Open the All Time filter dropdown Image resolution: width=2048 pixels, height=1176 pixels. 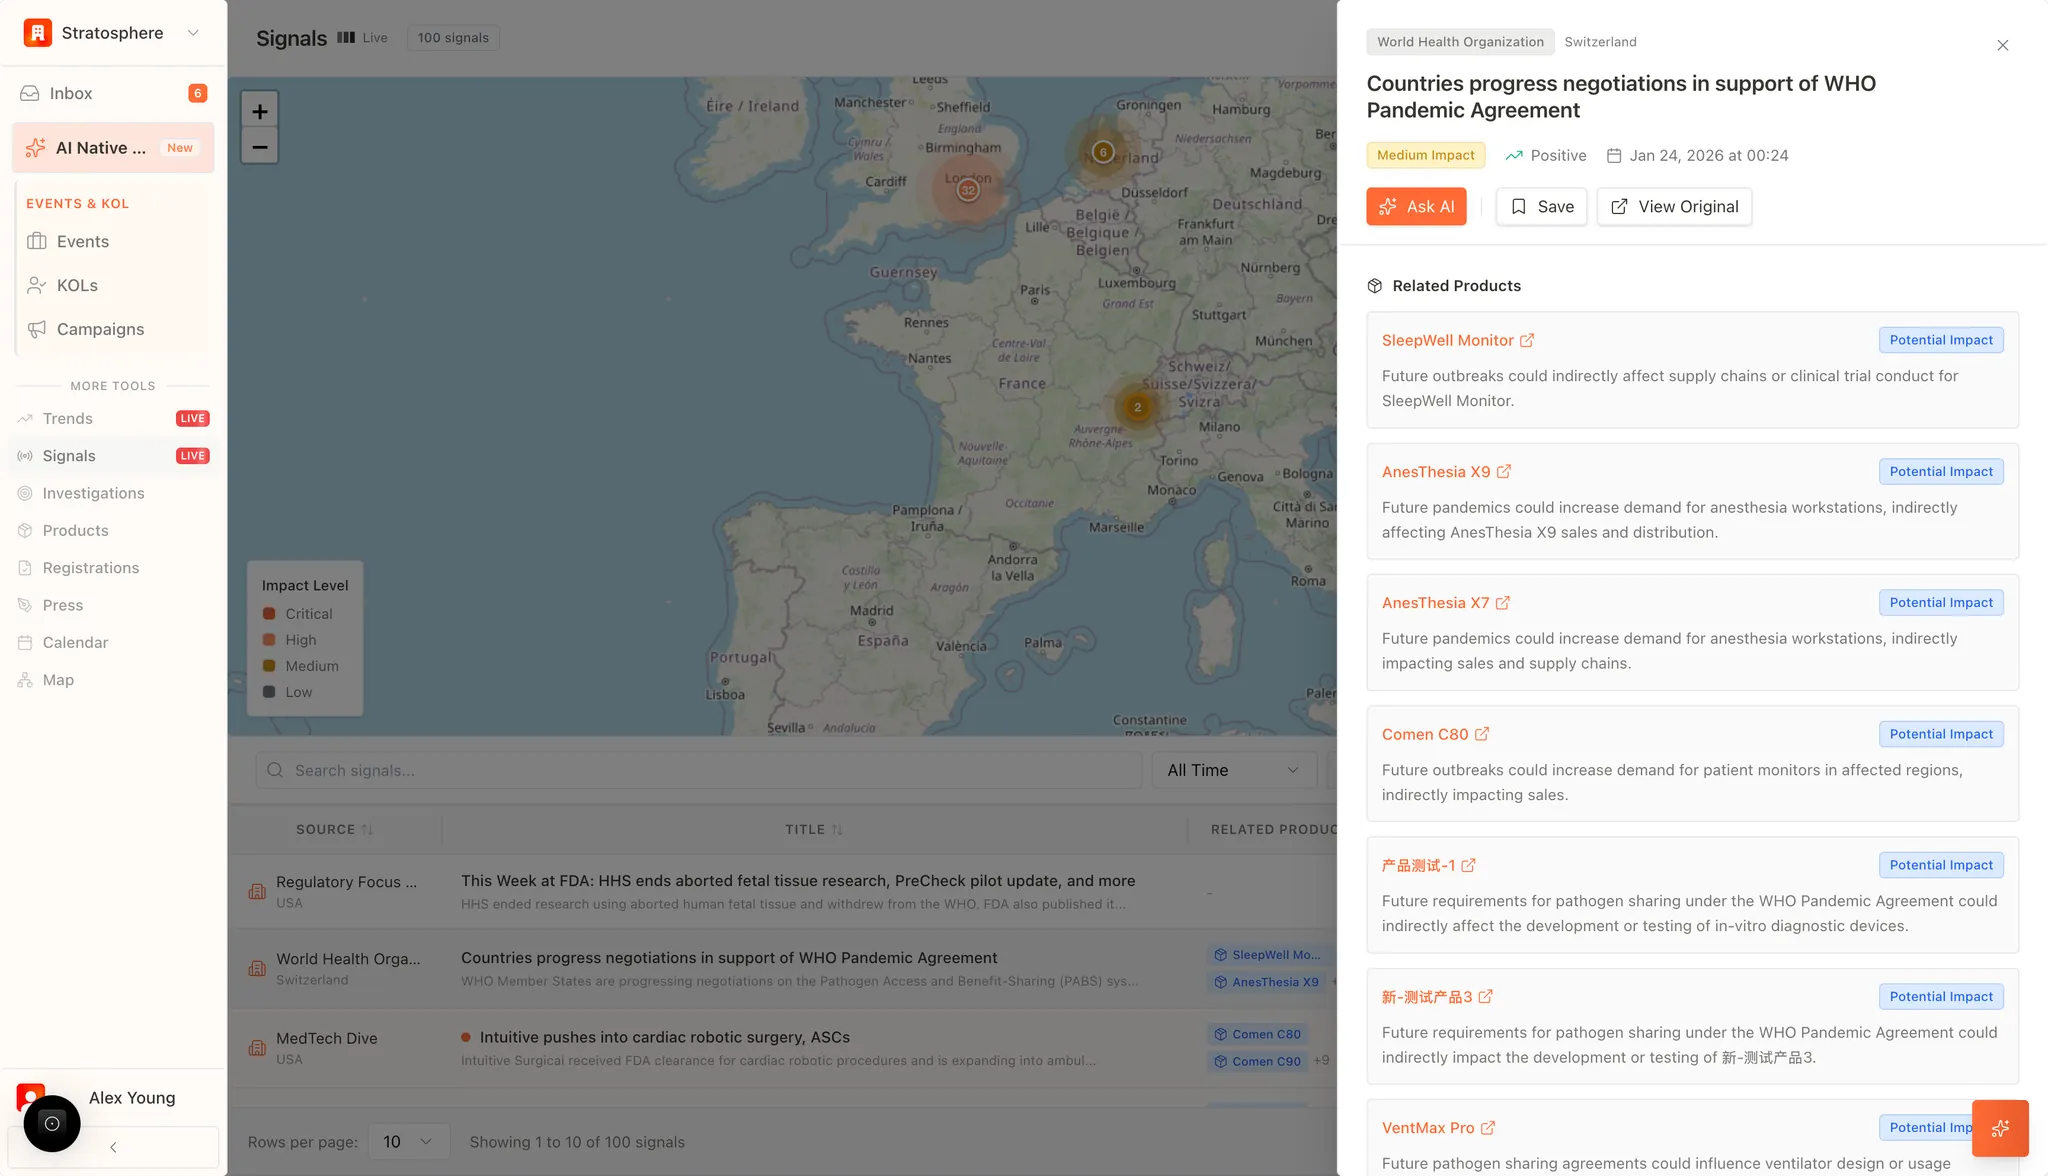point(1233,769)
